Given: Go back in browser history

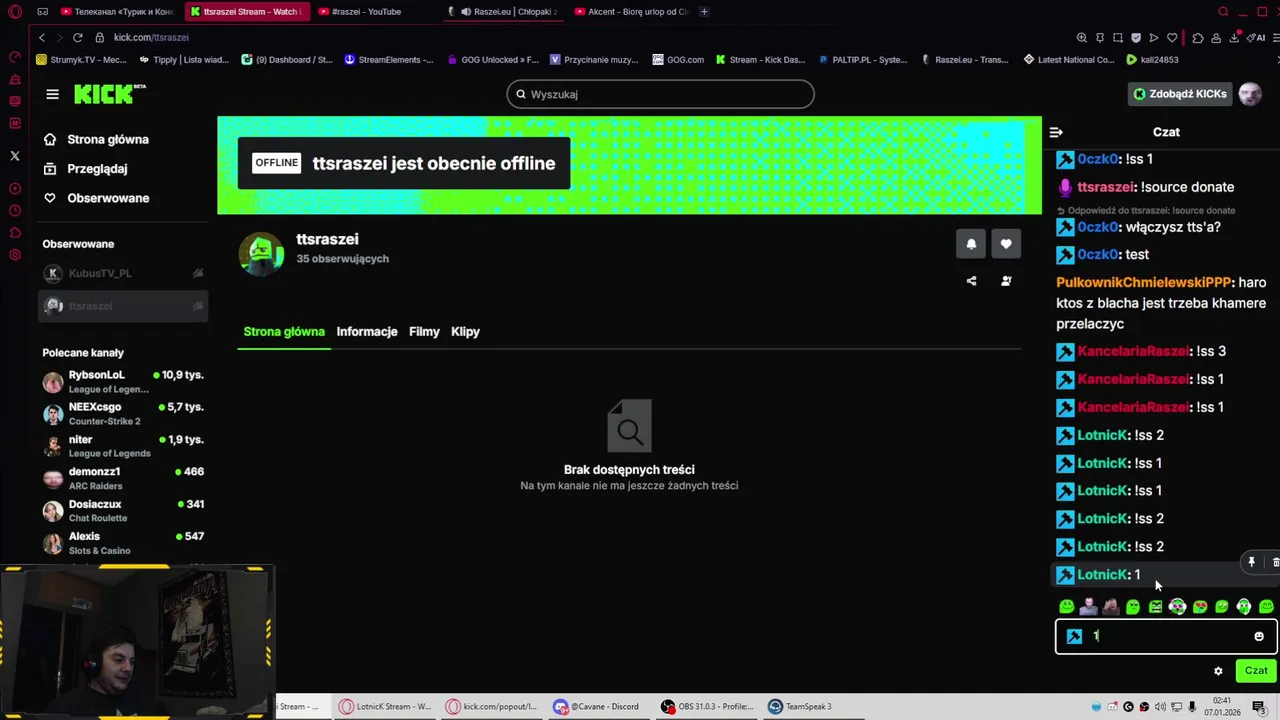Looking at the screenshot, I should point(42,37).
